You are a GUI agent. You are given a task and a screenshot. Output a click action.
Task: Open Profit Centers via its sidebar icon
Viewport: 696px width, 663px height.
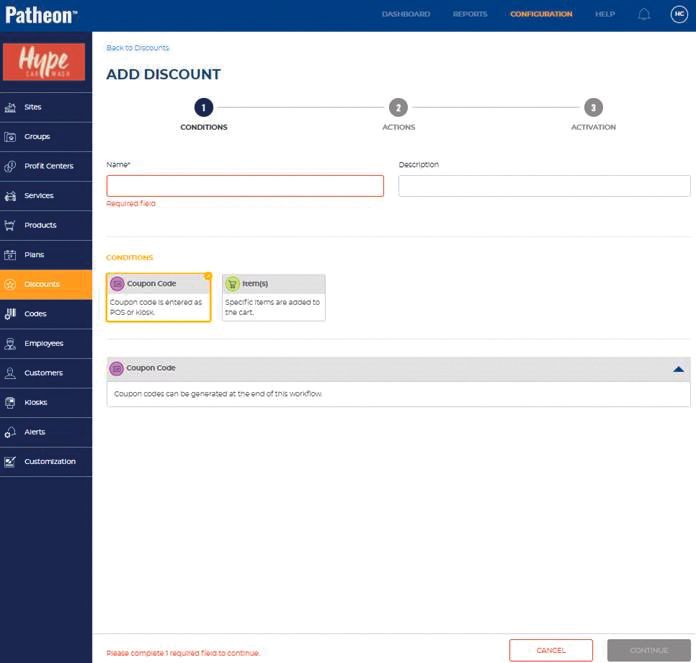click(11, 166)
